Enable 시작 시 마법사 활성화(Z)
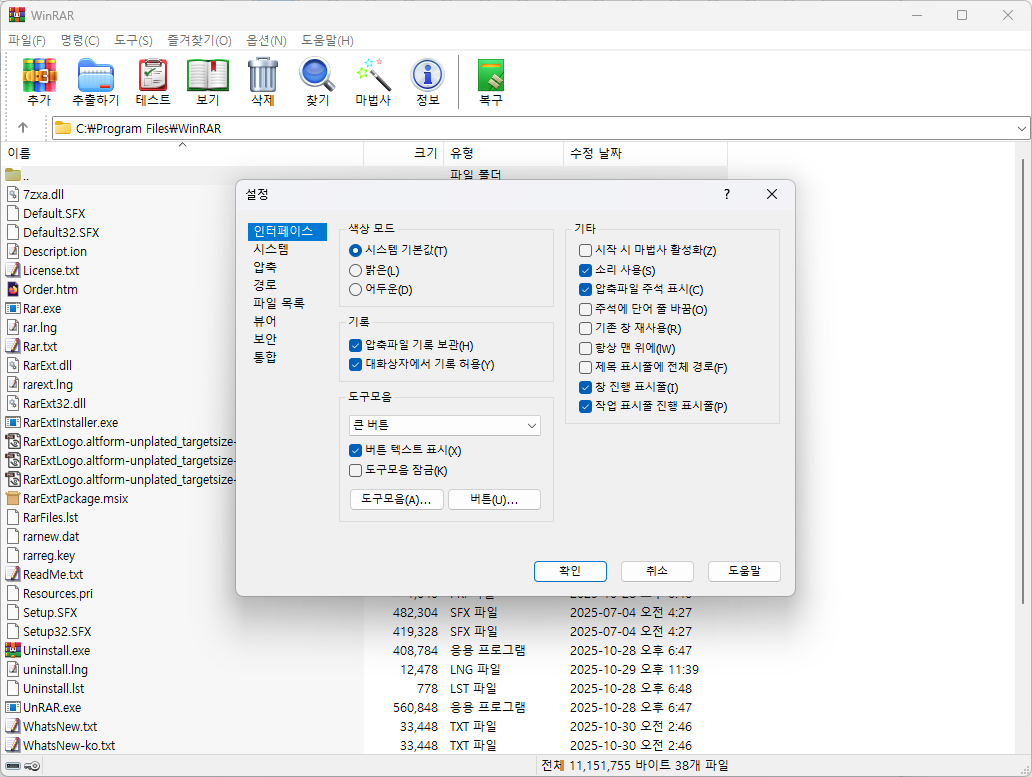This screenshot has height=777, width=1032. (585, 250)
